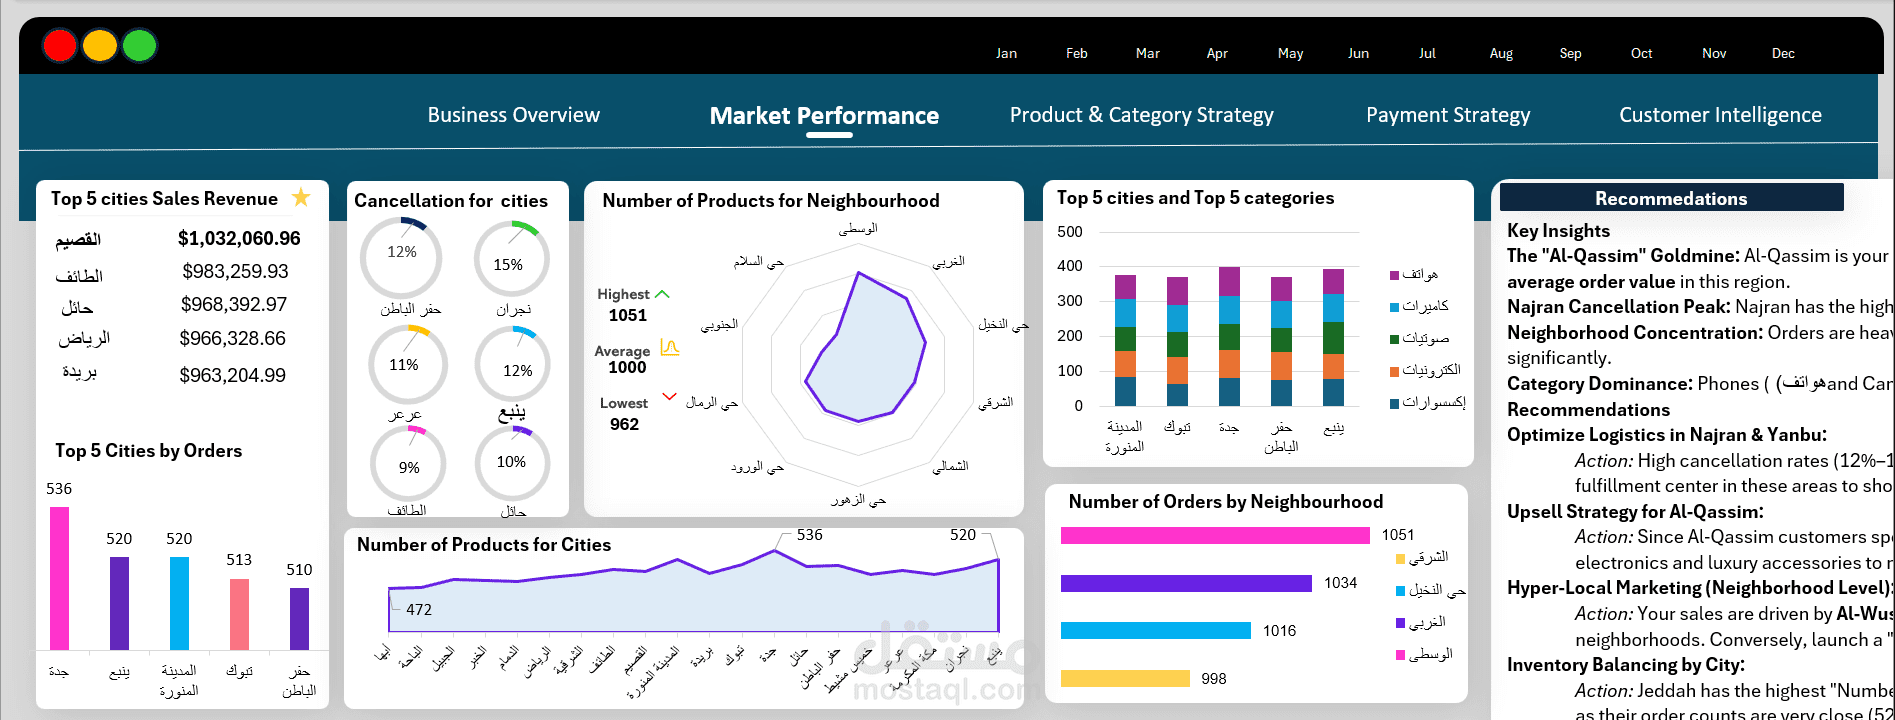Switch to Product & Category Strategy tab
Screen dimensions: 1895x720
tap(1141, 115)
